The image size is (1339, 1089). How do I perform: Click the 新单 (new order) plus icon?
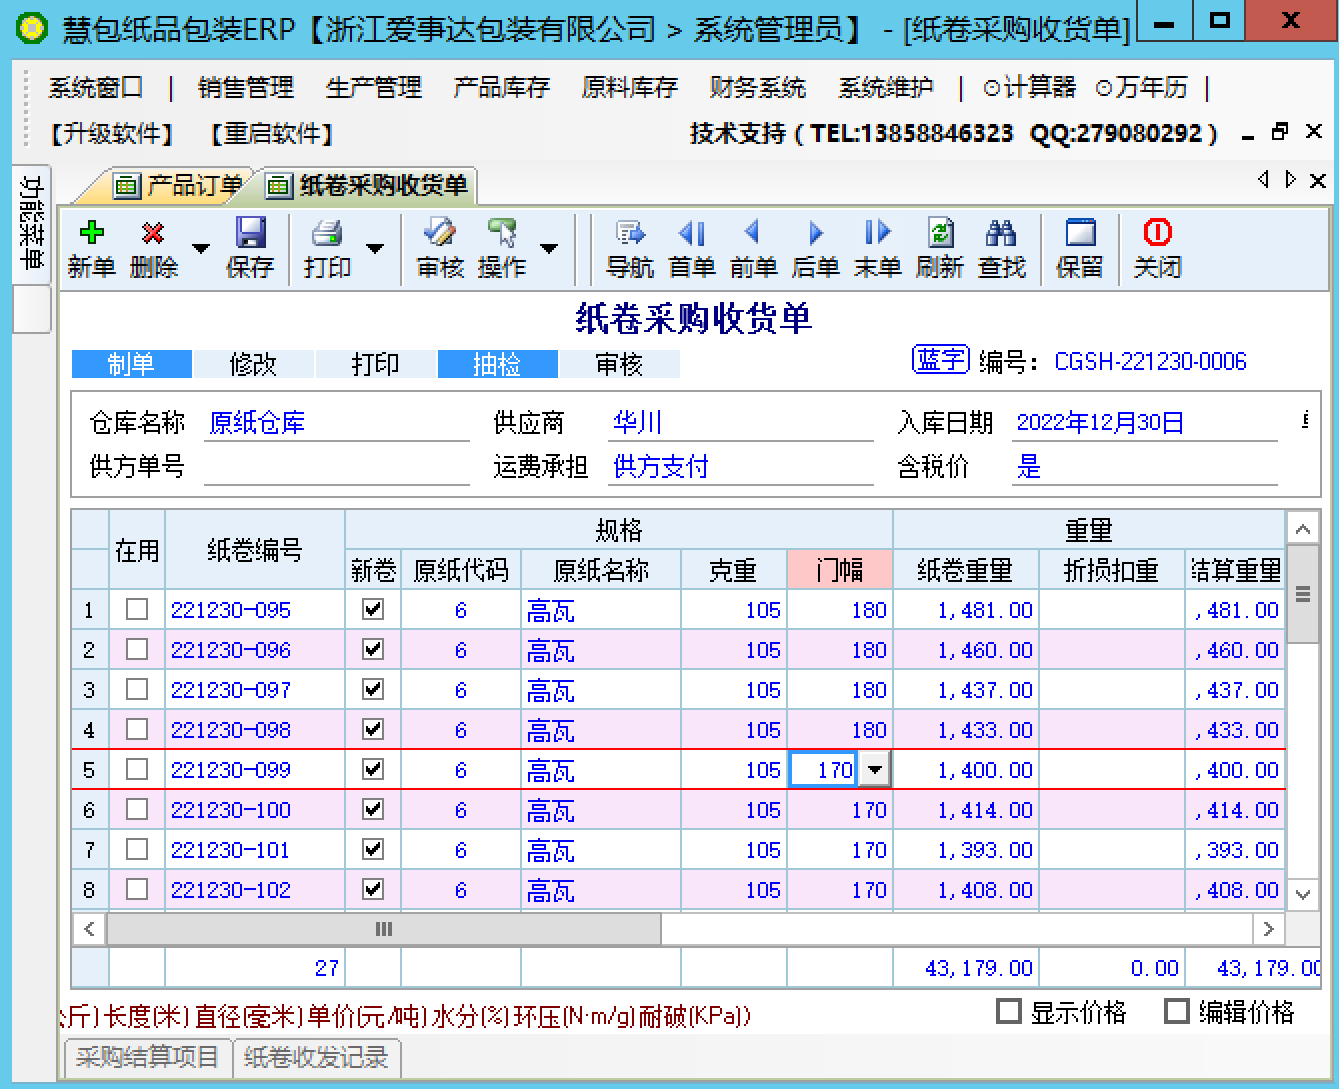(91, 234)
